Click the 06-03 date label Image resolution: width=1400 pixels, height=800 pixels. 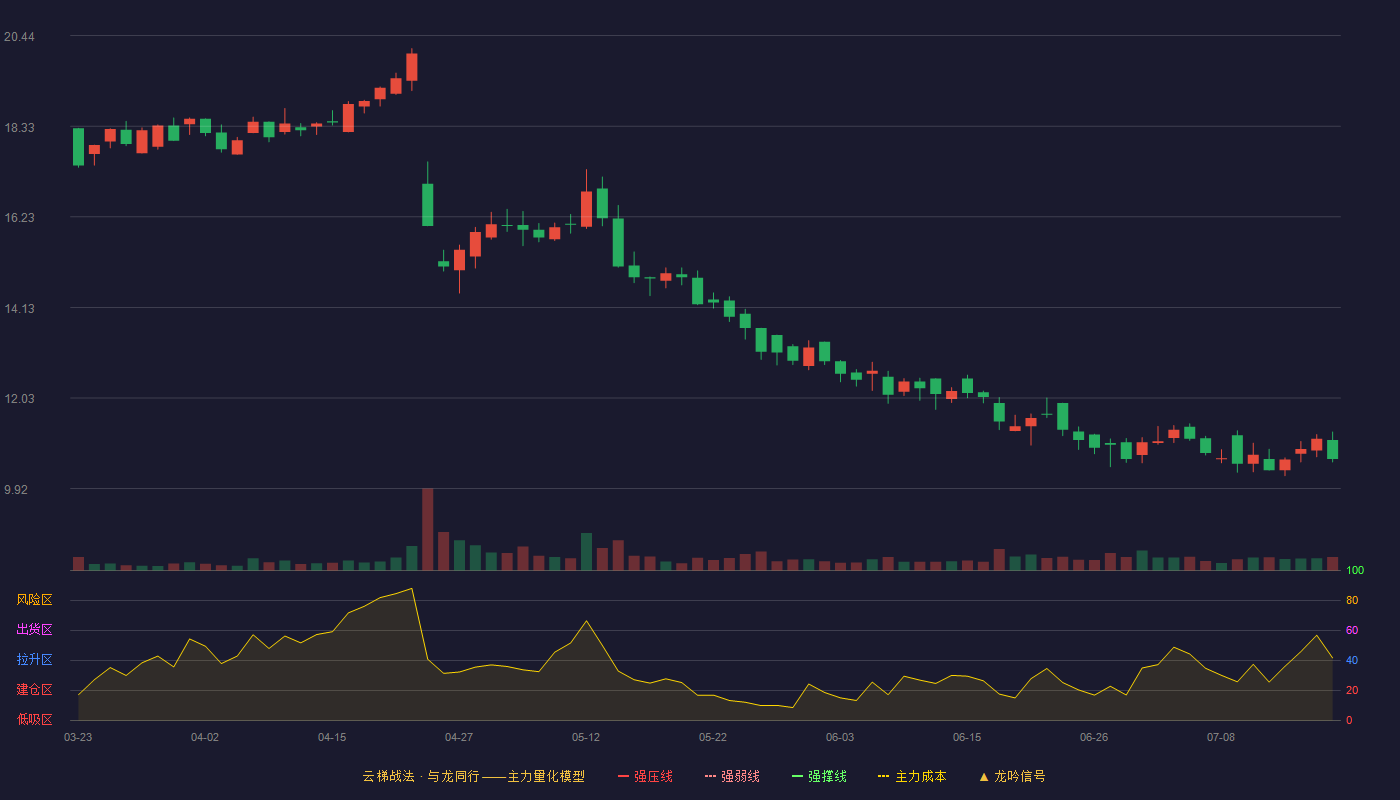click(x=840, y=737)
